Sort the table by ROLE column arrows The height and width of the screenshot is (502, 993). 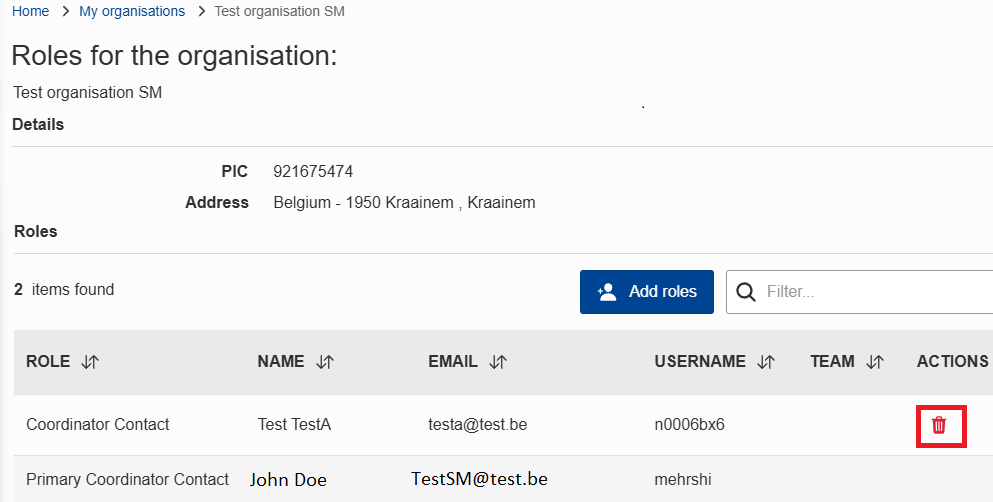click(90, 362)
